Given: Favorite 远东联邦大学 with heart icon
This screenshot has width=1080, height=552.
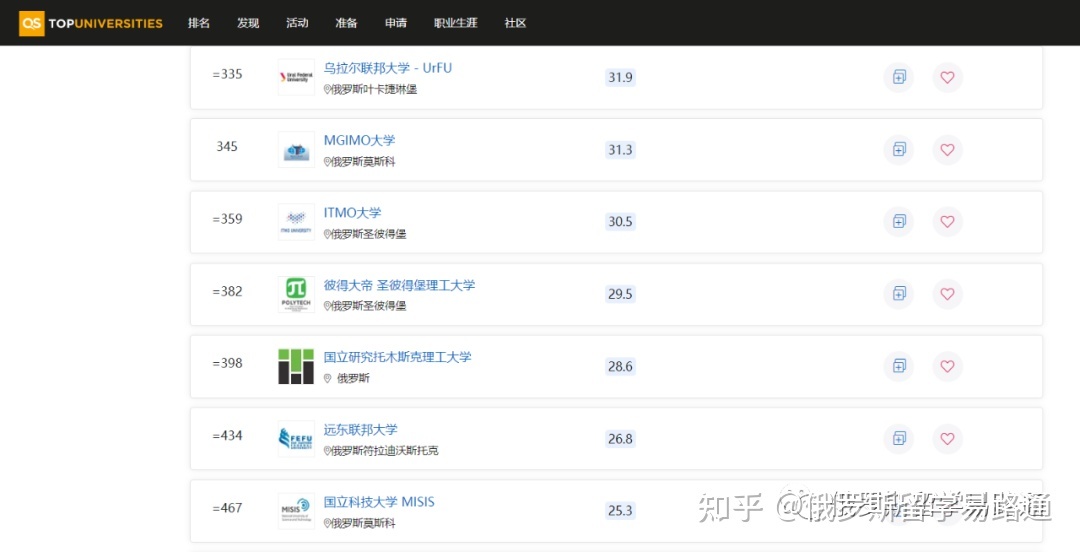Looking at the screenshot, I should (x=948, y=438).
